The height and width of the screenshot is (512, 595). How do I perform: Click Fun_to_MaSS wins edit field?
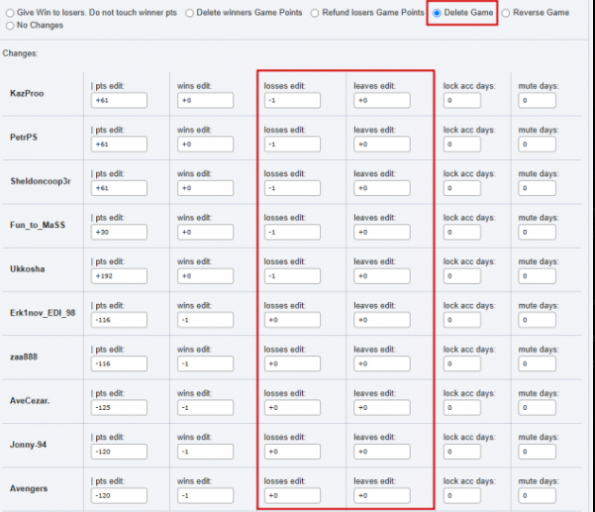205,232
